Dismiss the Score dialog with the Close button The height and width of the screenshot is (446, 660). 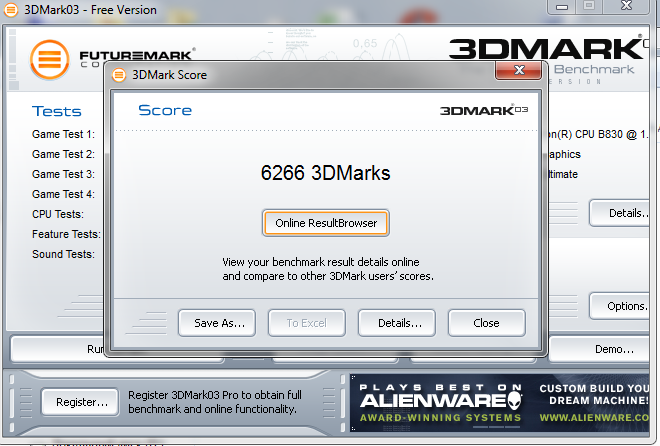tap(487, 323)
